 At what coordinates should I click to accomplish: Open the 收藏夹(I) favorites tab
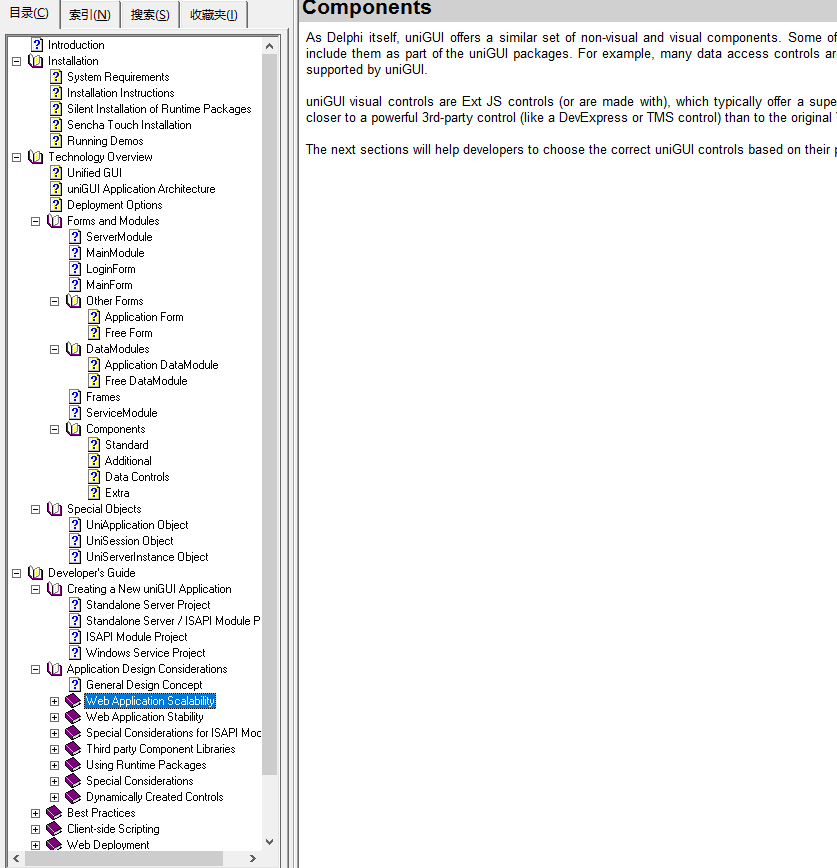point(213,15)
